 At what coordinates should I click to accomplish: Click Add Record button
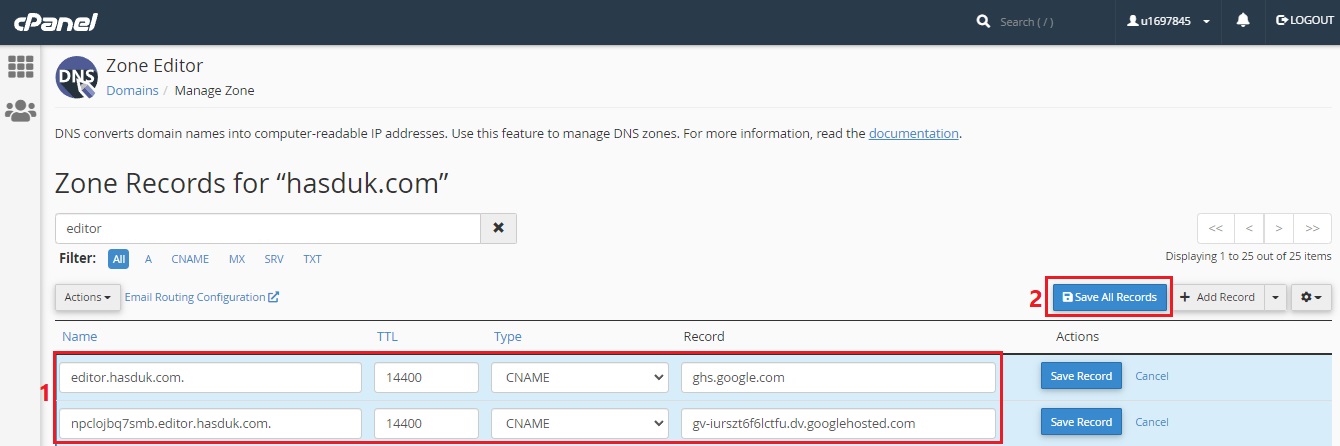pyautogui.click(x=1217, y=297)
